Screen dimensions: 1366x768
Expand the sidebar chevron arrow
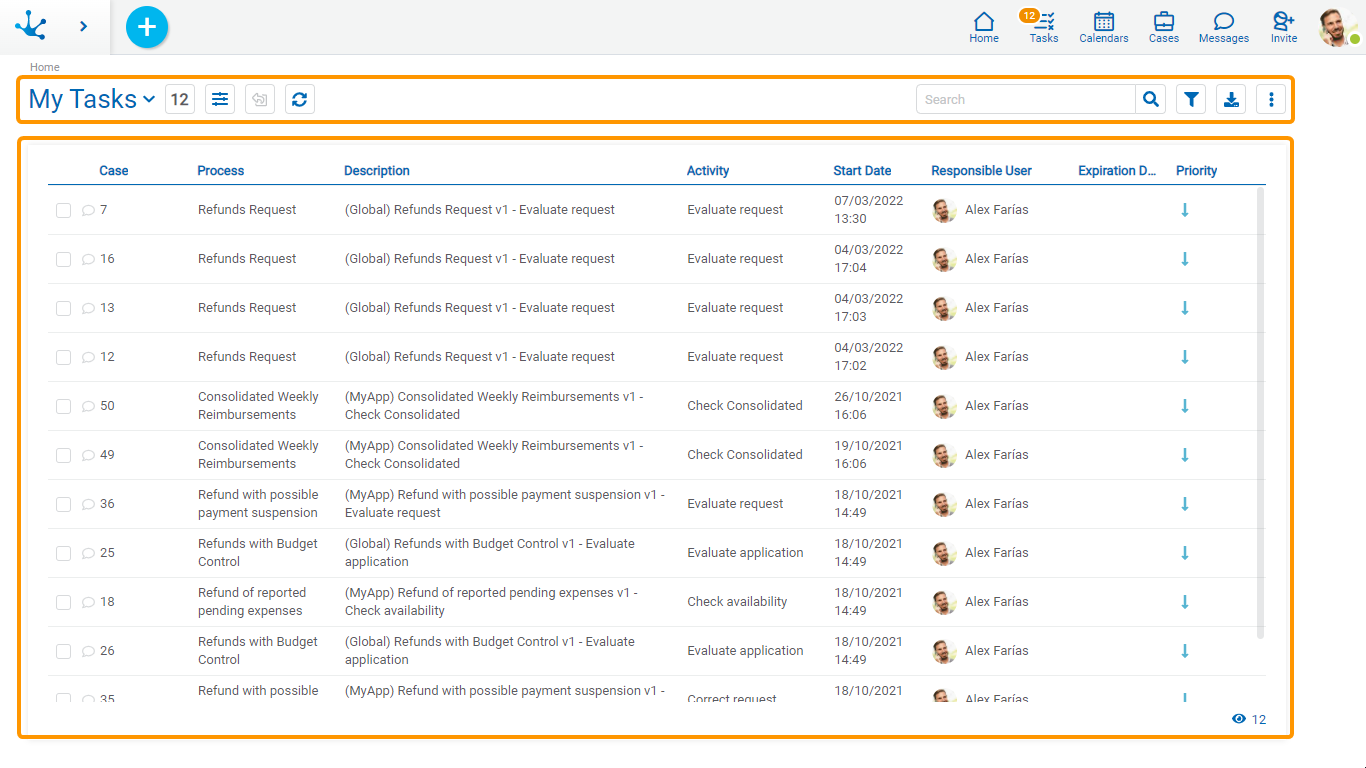pyautogui.click(x=83, y=26)
